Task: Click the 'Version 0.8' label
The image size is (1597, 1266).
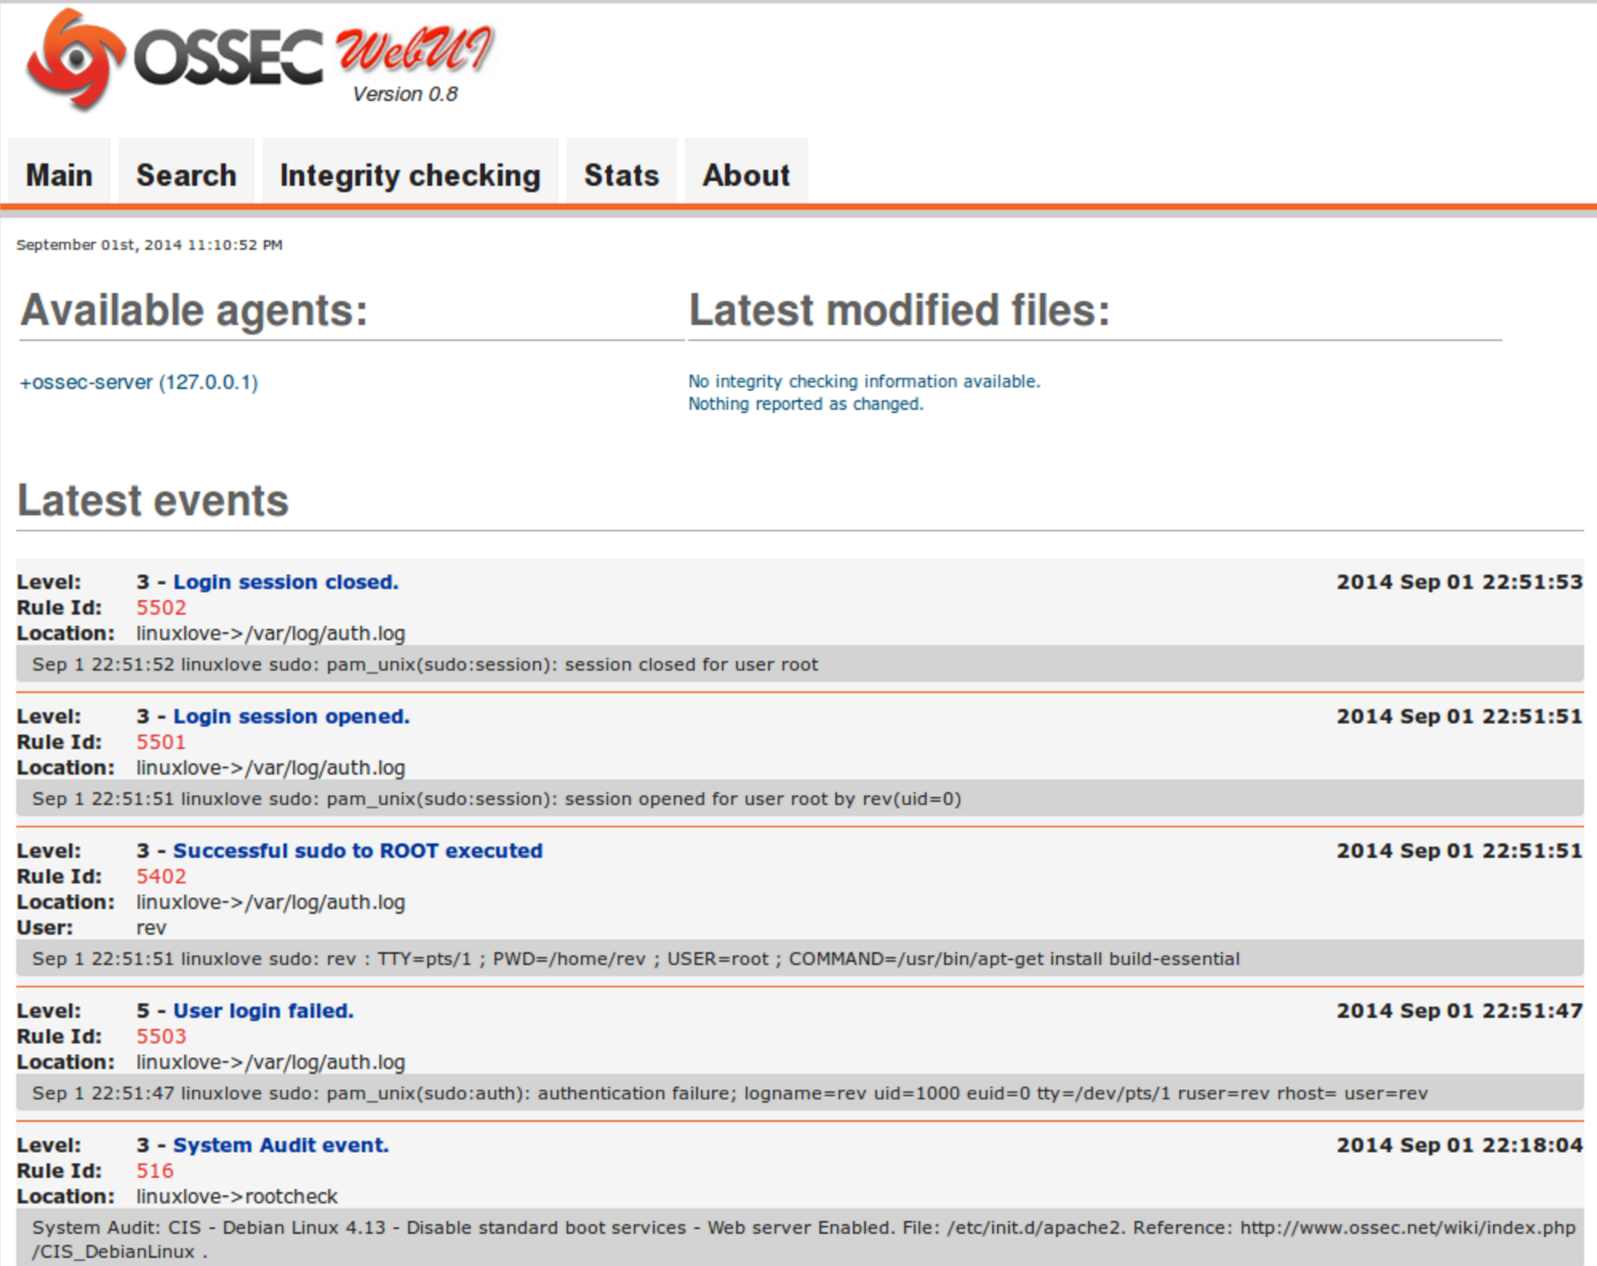Action: [x=405, y=94]
